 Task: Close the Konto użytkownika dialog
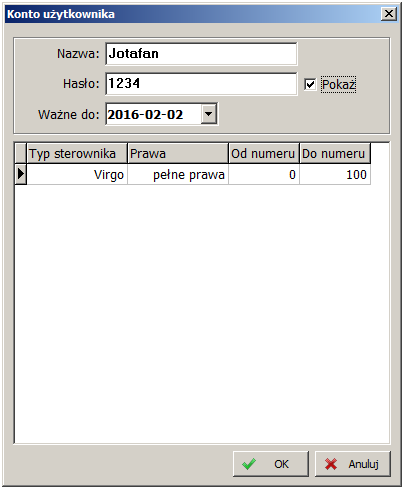[x=389, y=14]
